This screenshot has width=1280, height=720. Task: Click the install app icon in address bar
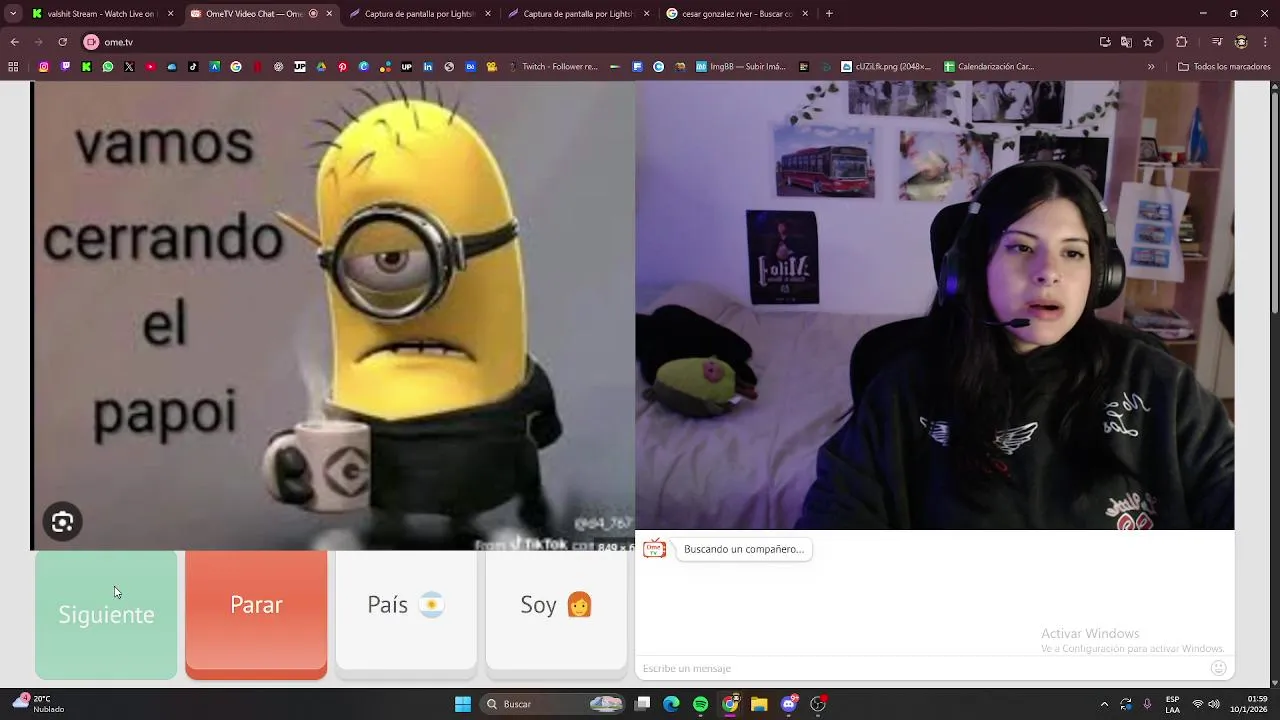point(1105,42)
